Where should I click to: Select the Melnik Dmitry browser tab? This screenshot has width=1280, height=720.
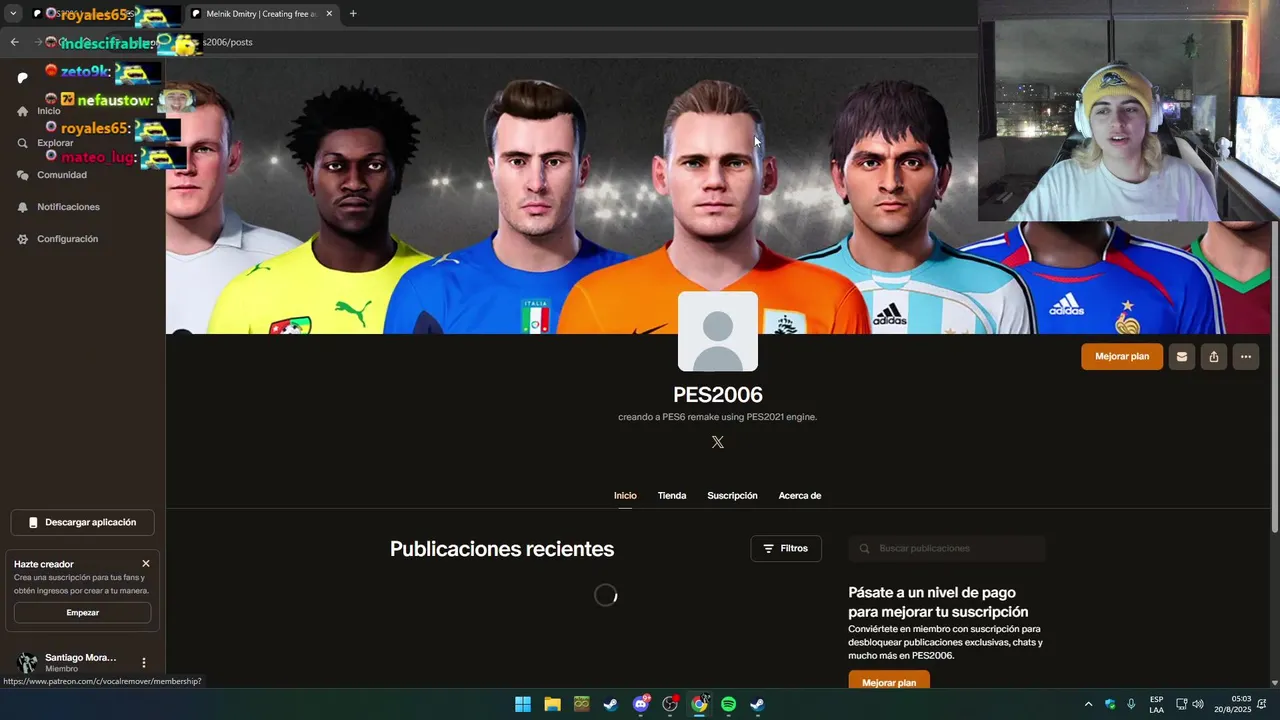(262, 14)
